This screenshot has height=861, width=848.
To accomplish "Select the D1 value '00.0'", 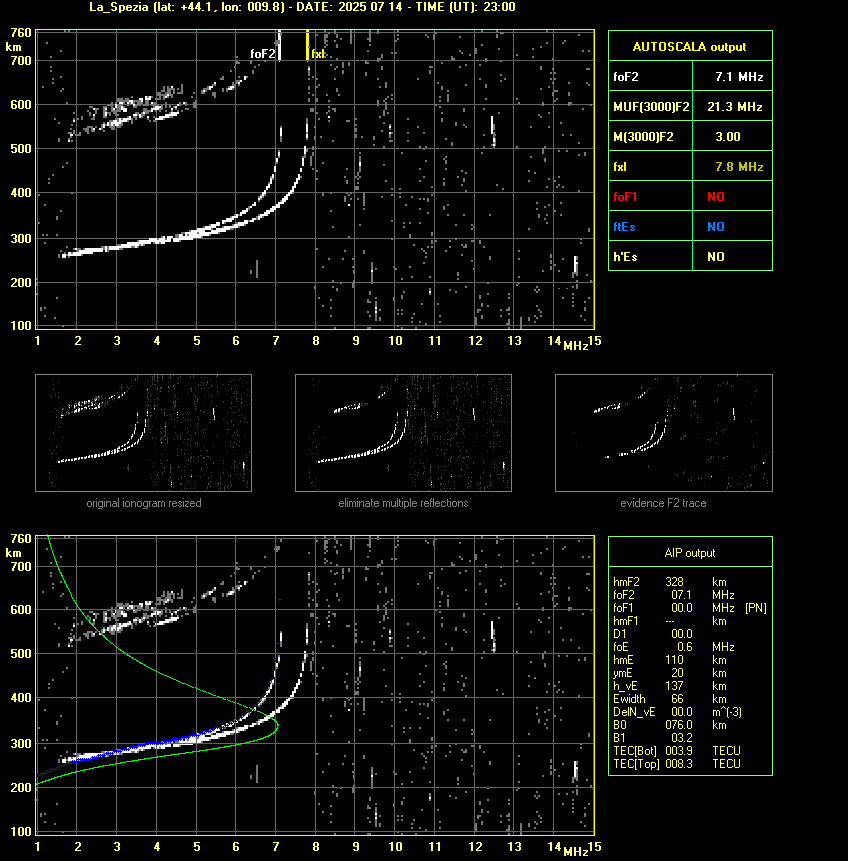I will [681, 634].
